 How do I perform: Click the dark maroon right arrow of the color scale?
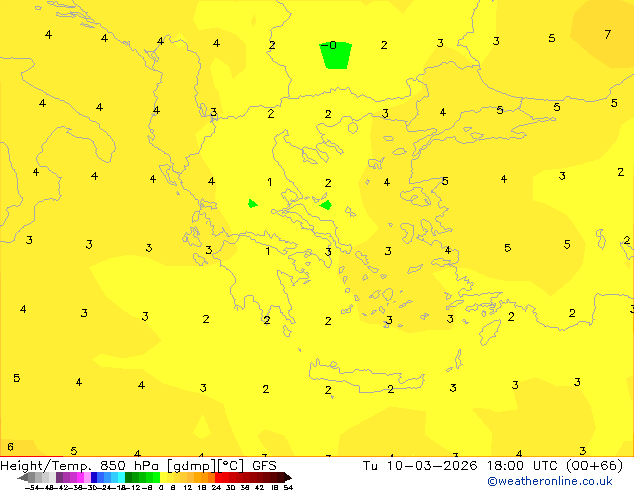coord(288,478)
